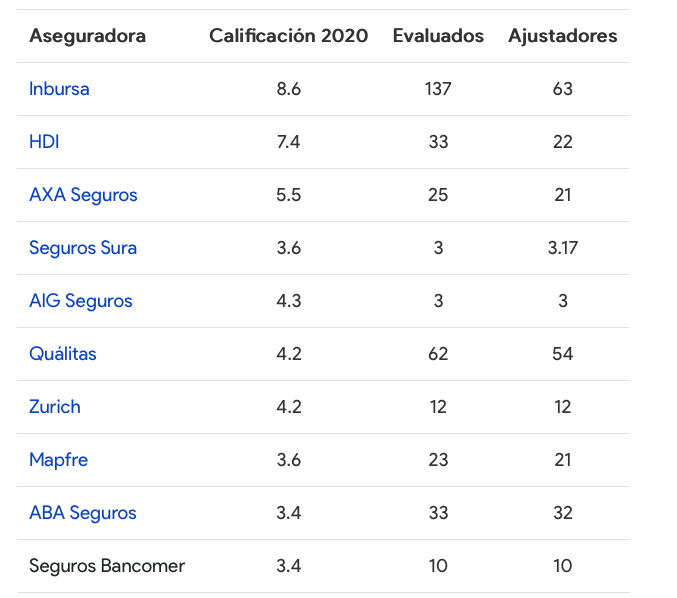Select AXA Seguros' 5.5 rating cell

pyautogui.click(x=288, y=195)
